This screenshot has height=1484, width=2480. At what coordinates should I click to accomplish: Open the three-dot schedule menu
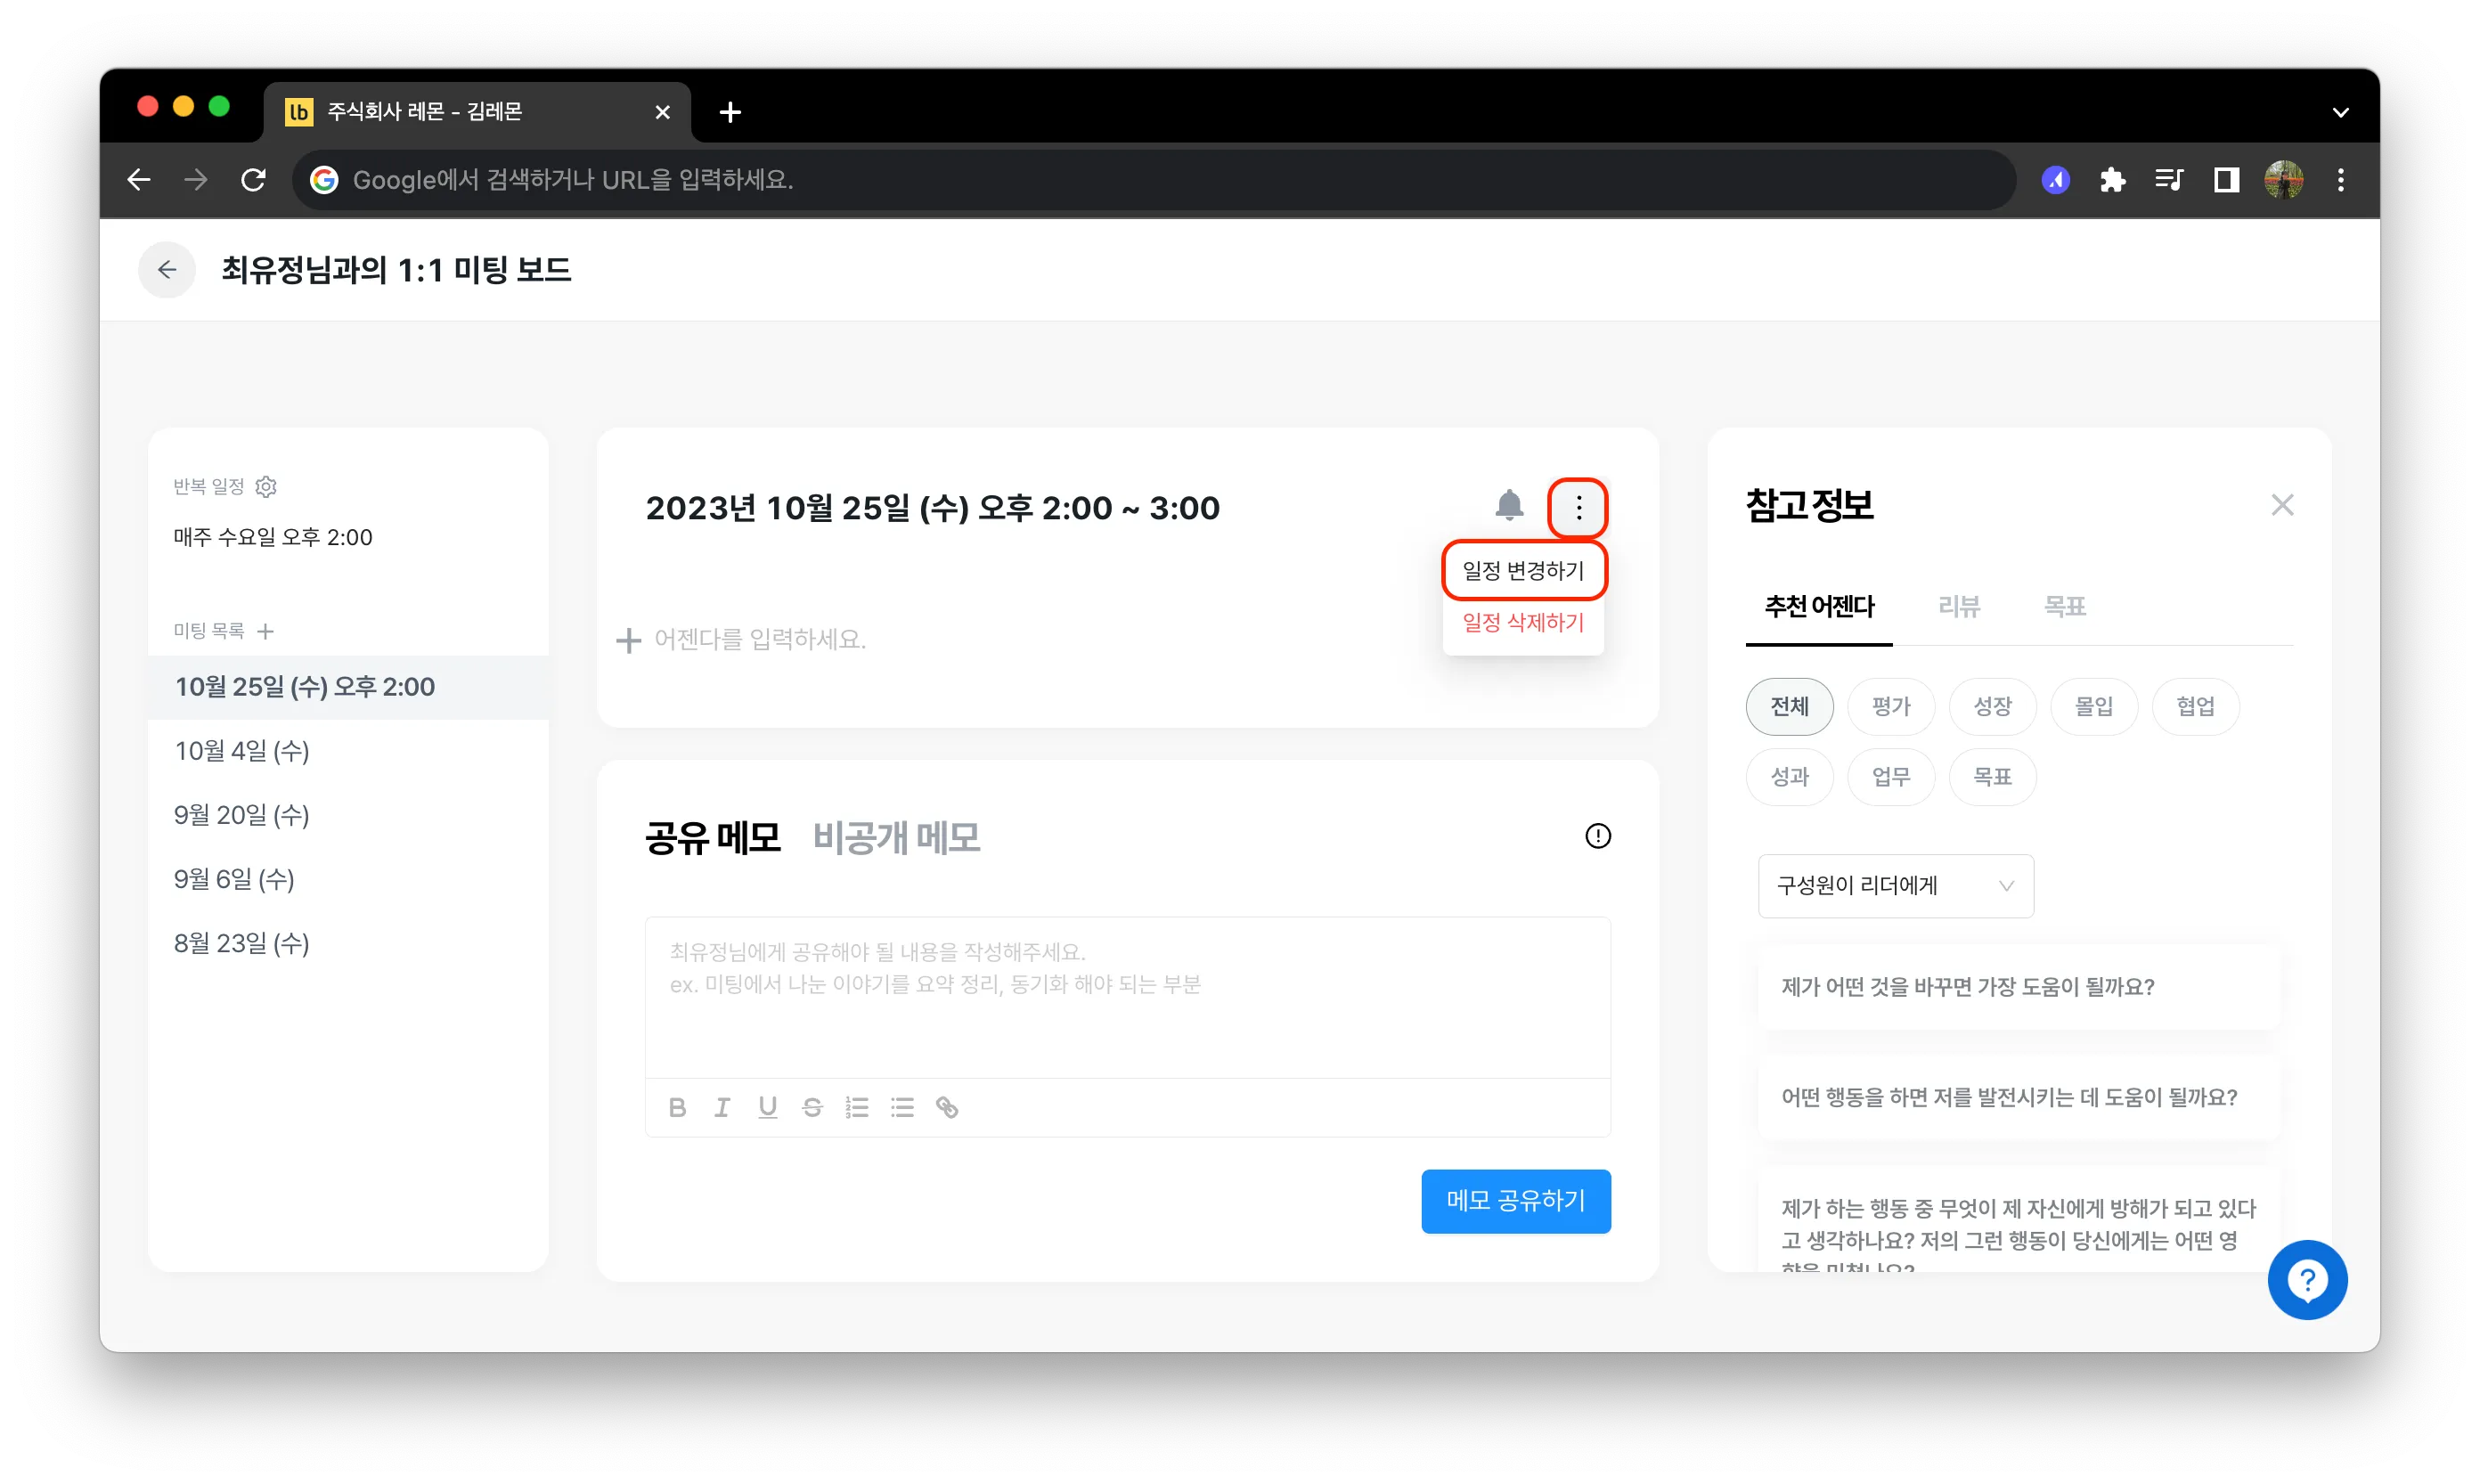pyautogui.click(x=1578, y=508)
